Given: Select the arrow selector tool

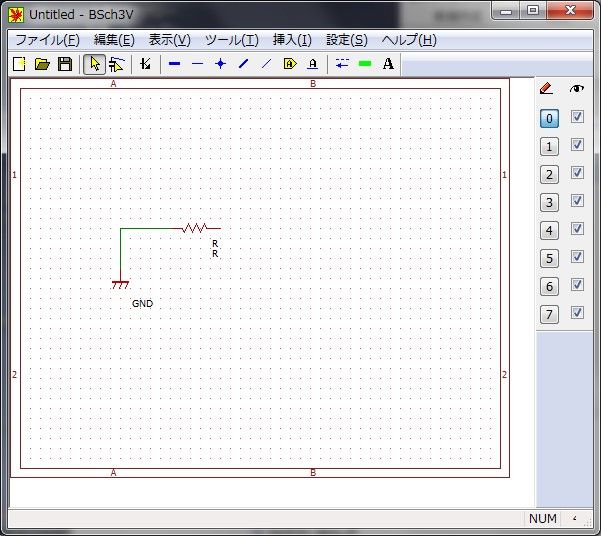Looking at the screenshot, I should coord(94,64).
